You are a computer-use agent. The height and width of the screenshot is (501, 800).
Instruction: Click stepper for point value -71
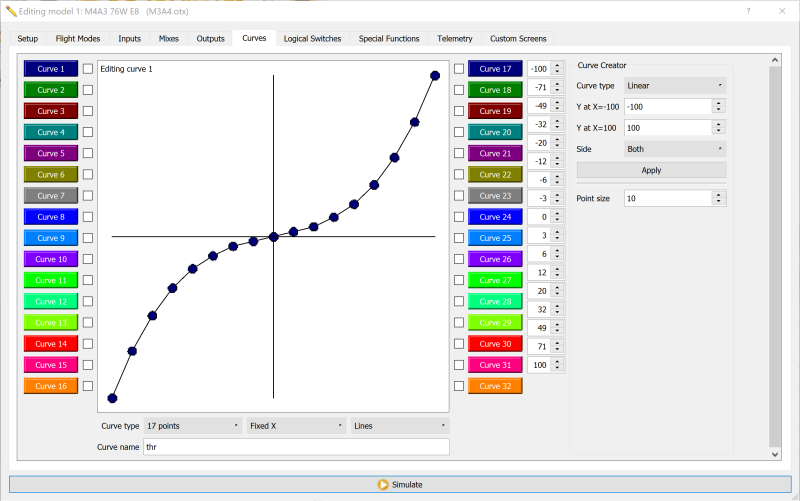(557, 87)
